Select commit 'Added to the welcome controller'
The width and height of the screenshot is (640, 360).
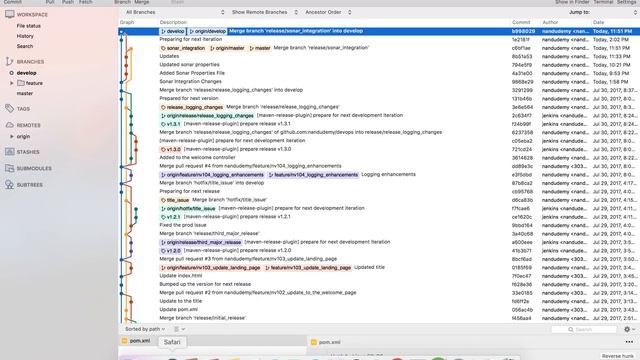(x=379, y=158)
